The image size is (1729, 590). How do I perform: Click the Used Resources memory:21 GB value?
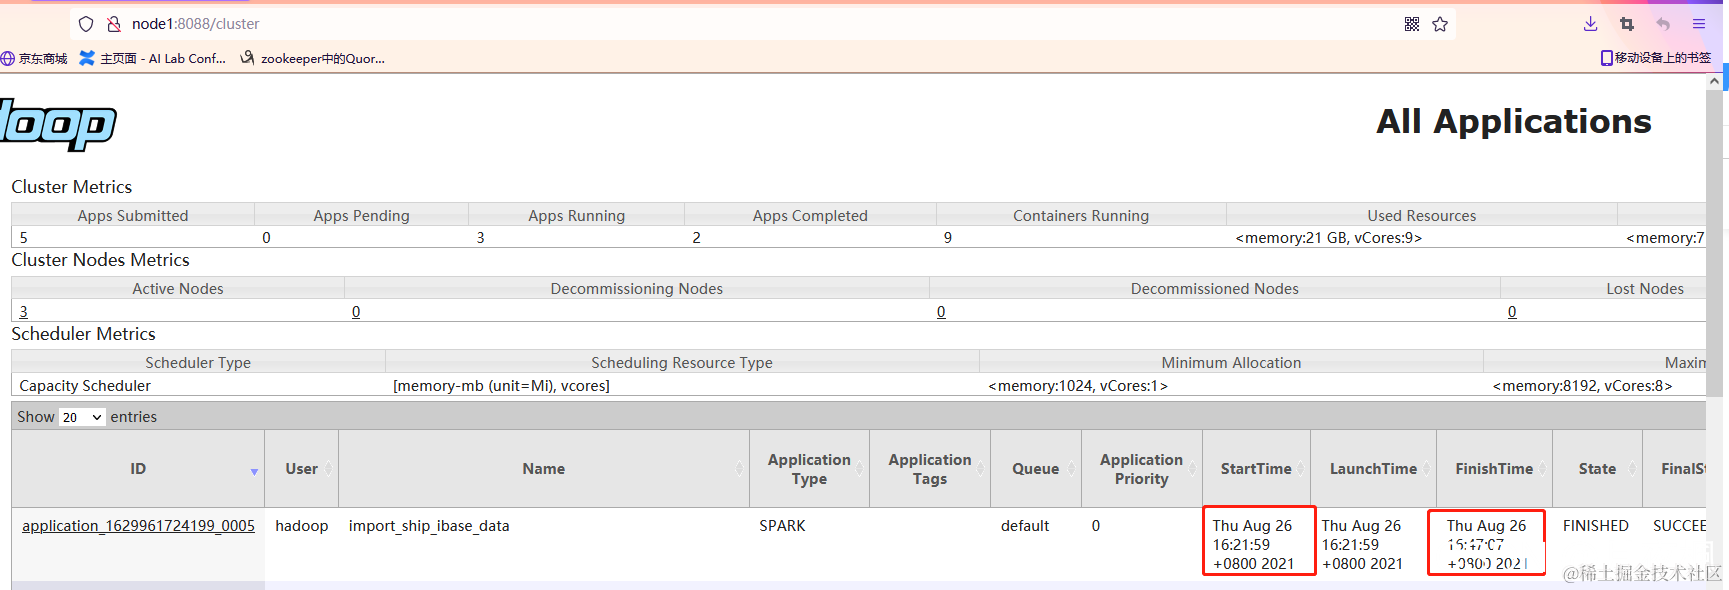point(1329,238)
